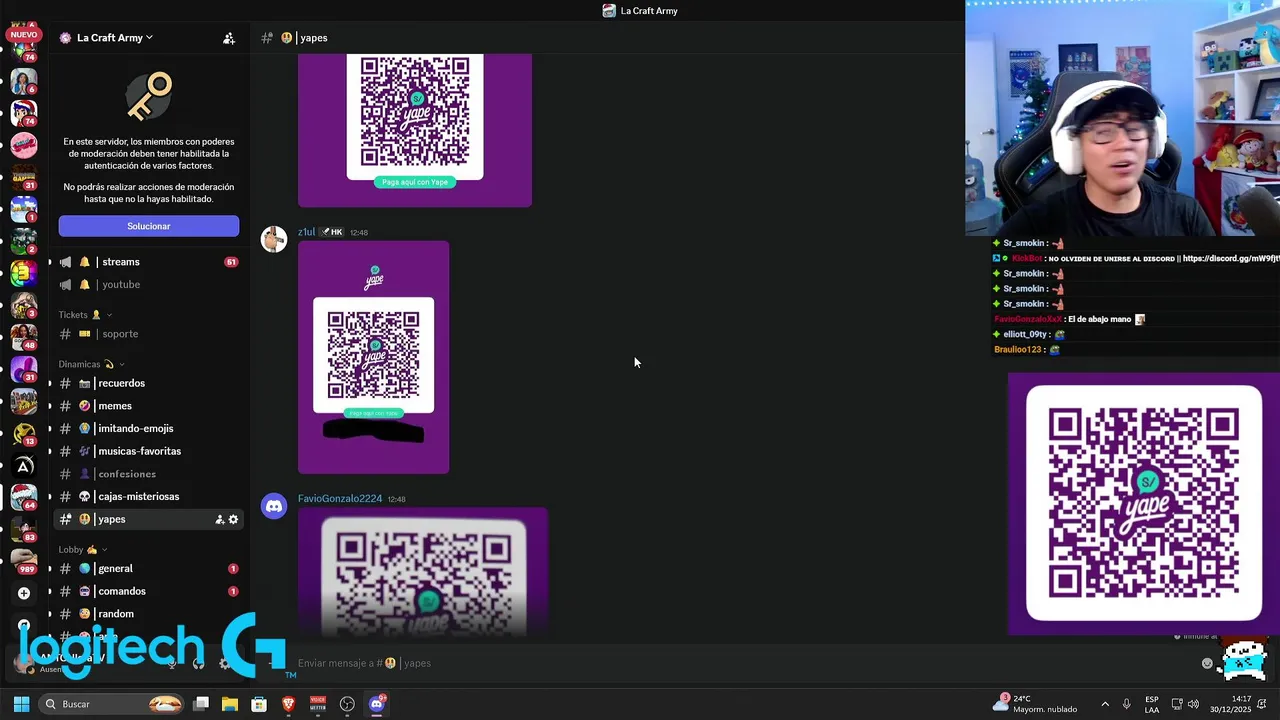The width and height of the screenshot is (1280, 720).
Task: Open the random channel
Action: pos(146,614)
